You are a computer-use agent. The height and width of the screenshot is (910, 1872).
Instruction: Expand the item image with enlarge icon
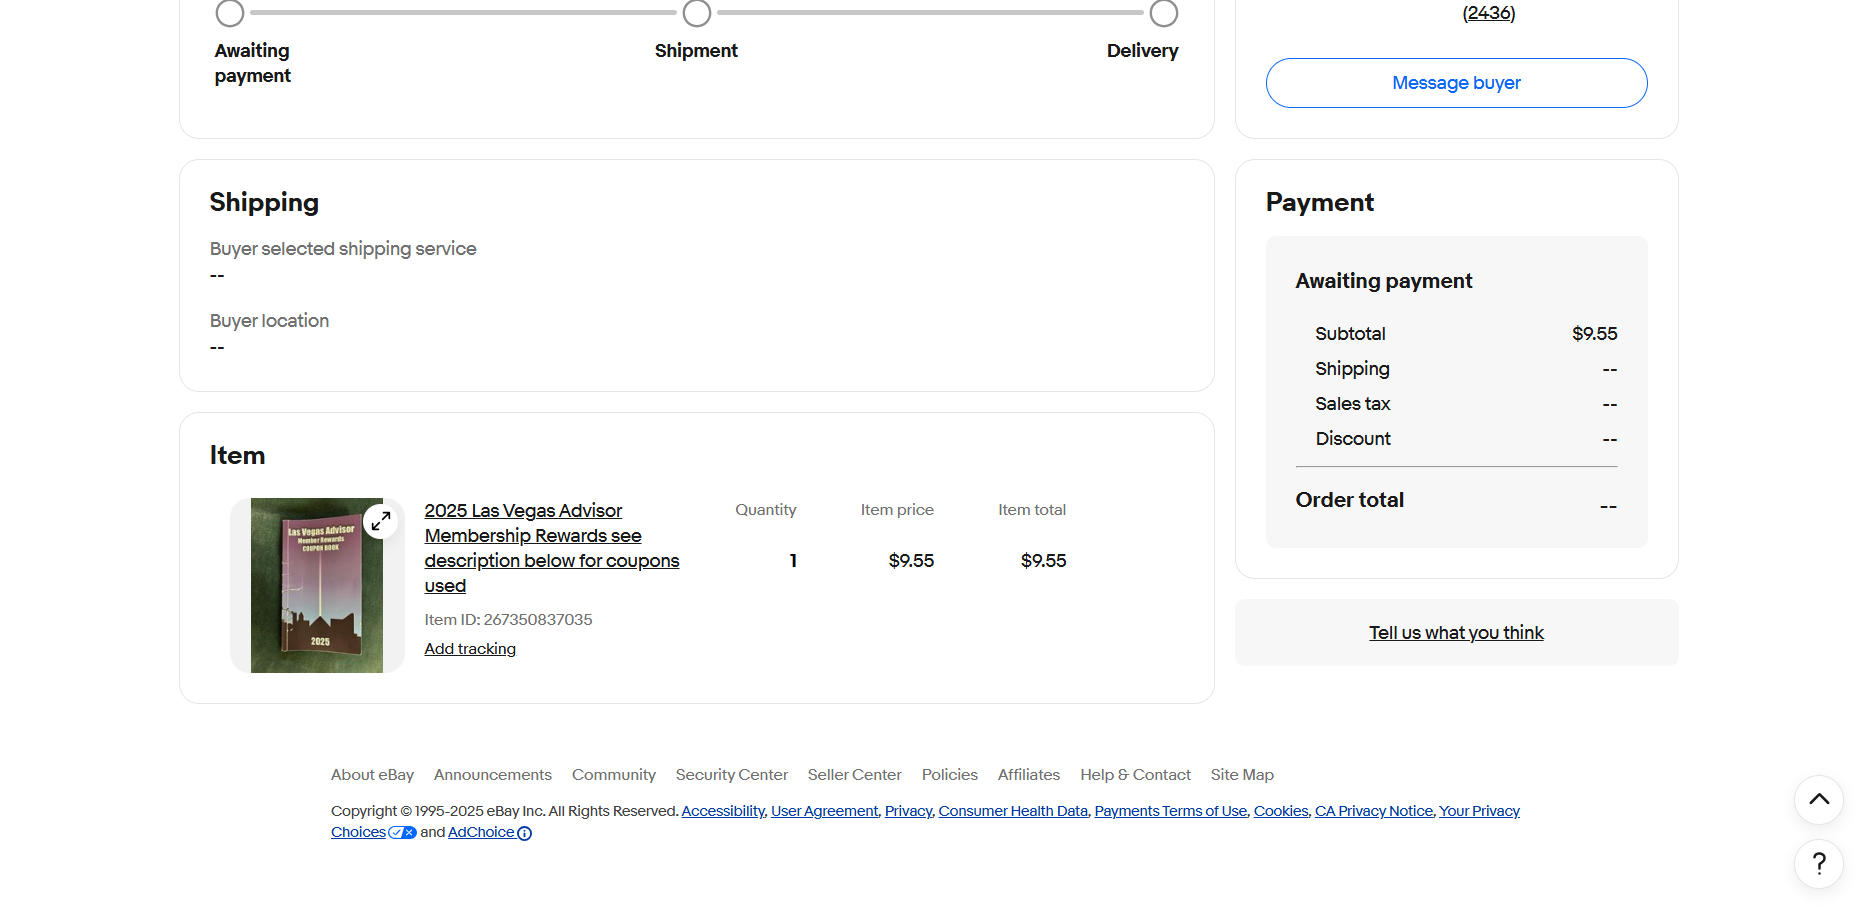381,521
